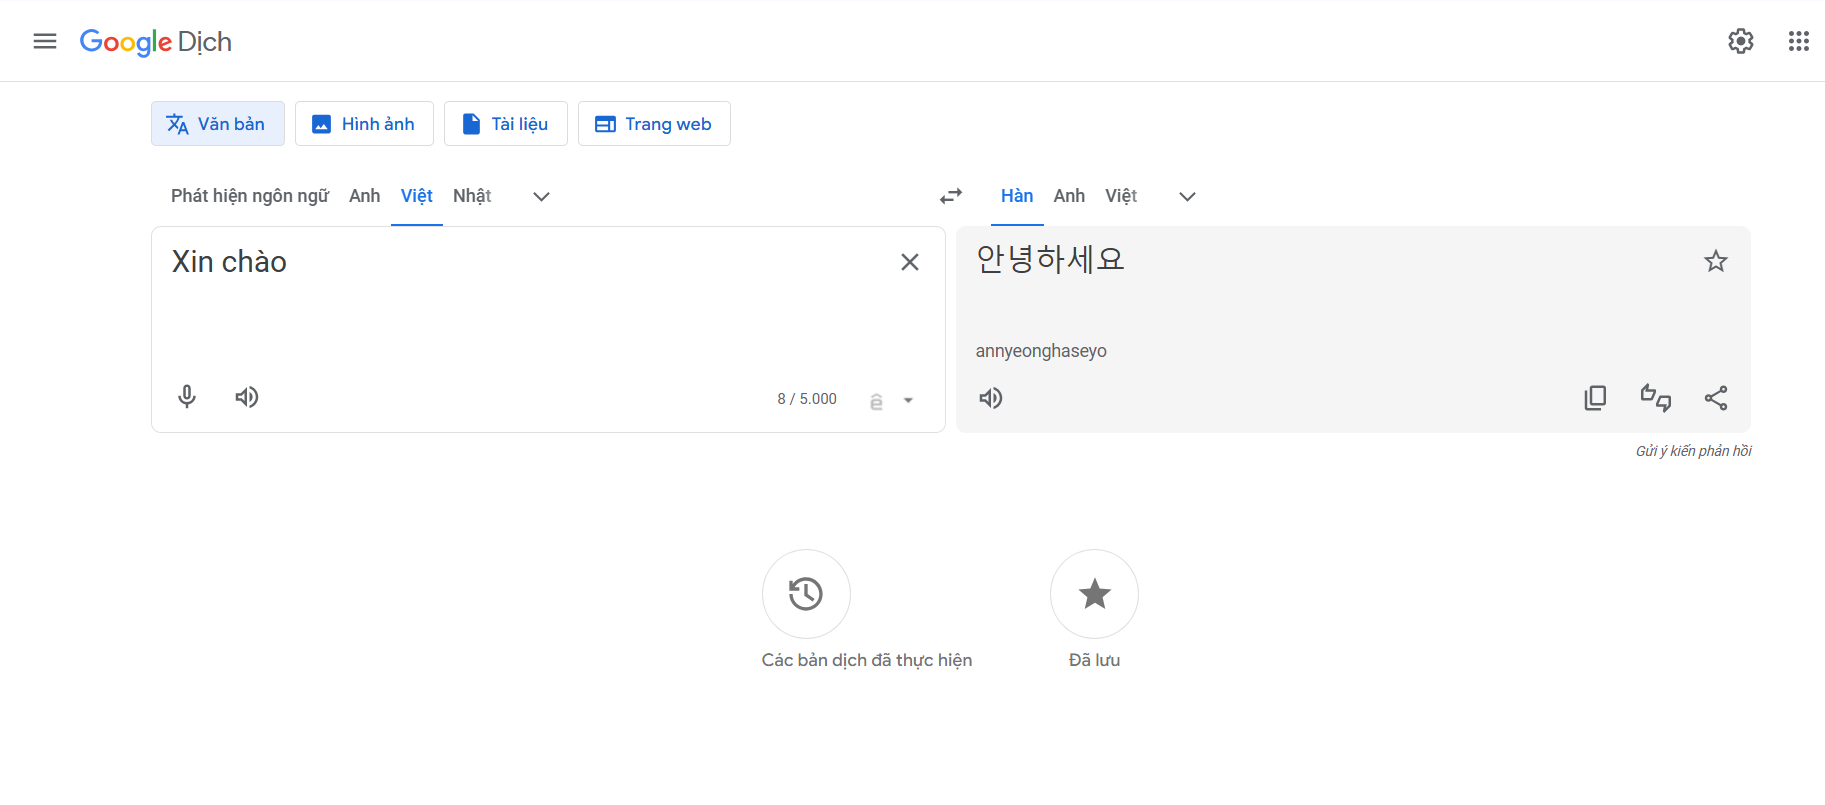Expand the target language list chevron
The height and width of the screenshot is (805, 1825).
pyautogui.click(x=1187, y=197)
